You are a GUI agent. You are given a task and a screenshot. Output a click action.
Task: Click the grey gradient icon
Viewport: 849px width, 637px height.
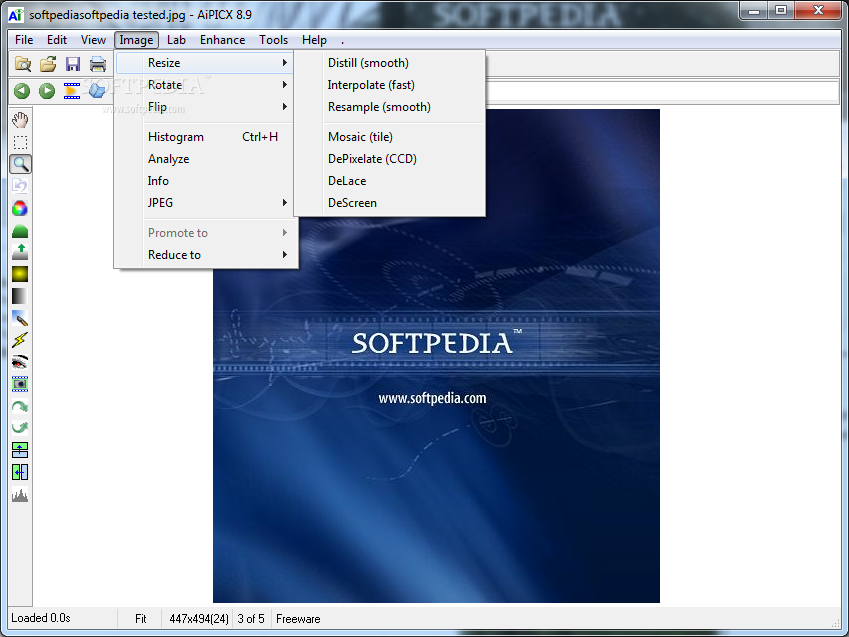(x=20, y=296)
